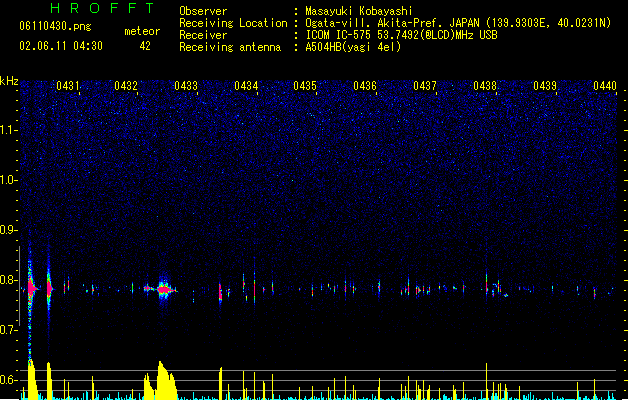629x400 pixels.
Task: Click the HROFFT title text
Action: [x=102, y=8]
